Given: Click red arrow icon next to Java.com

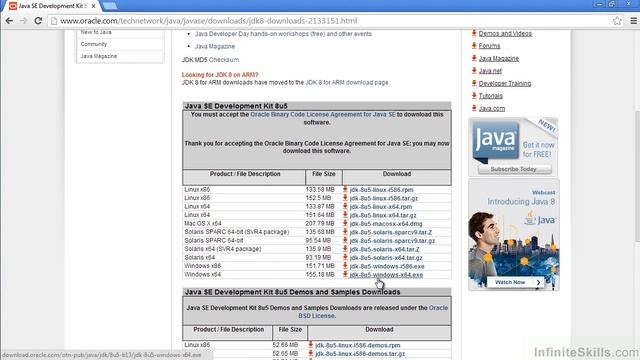Looking at the screenshot, I should [x=474, y=108].
